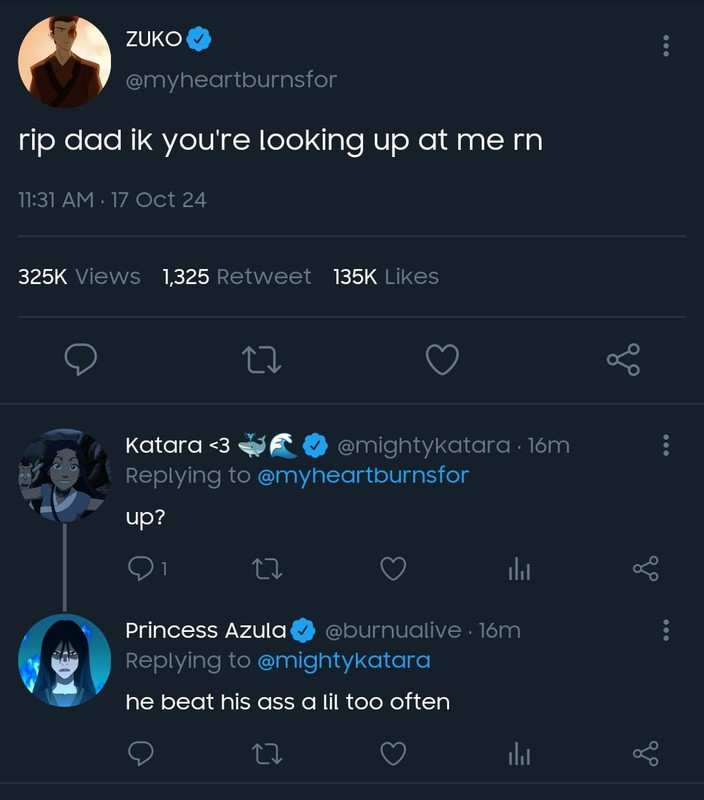
Task: Open more options on Princess Azula's reply
Action: [666, 630]
